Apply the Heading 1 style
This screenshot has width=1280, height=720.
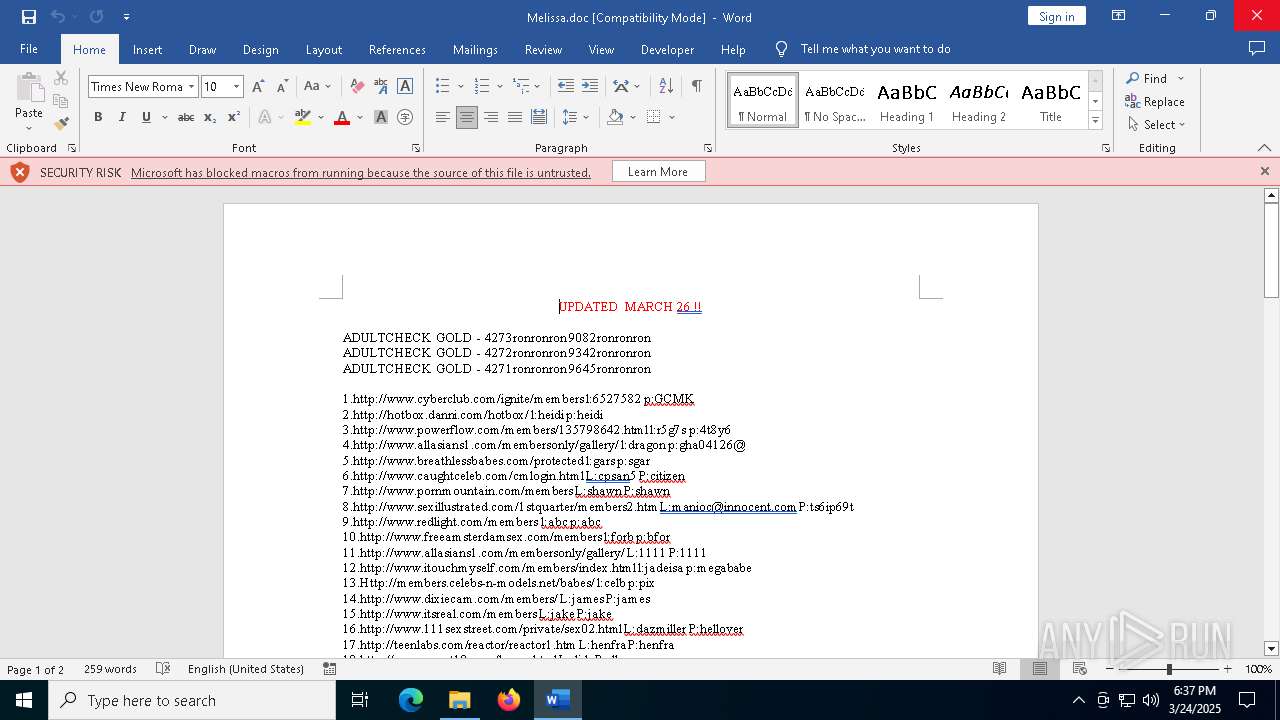click(907, 100)
